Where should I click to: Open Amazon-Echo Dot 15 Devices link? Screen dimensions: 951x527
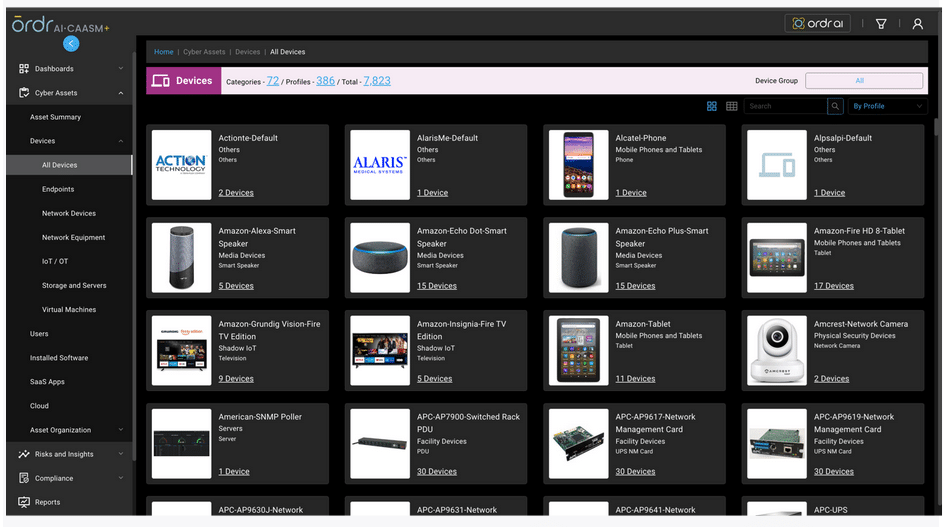[437, 286]
